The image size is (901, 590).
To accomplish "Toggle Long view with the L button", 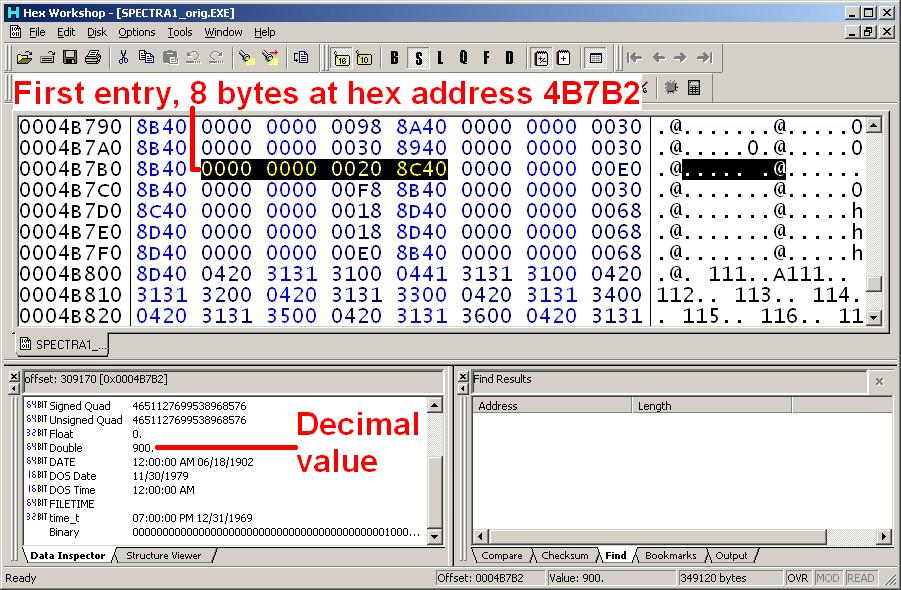I will tap(440, 57).
